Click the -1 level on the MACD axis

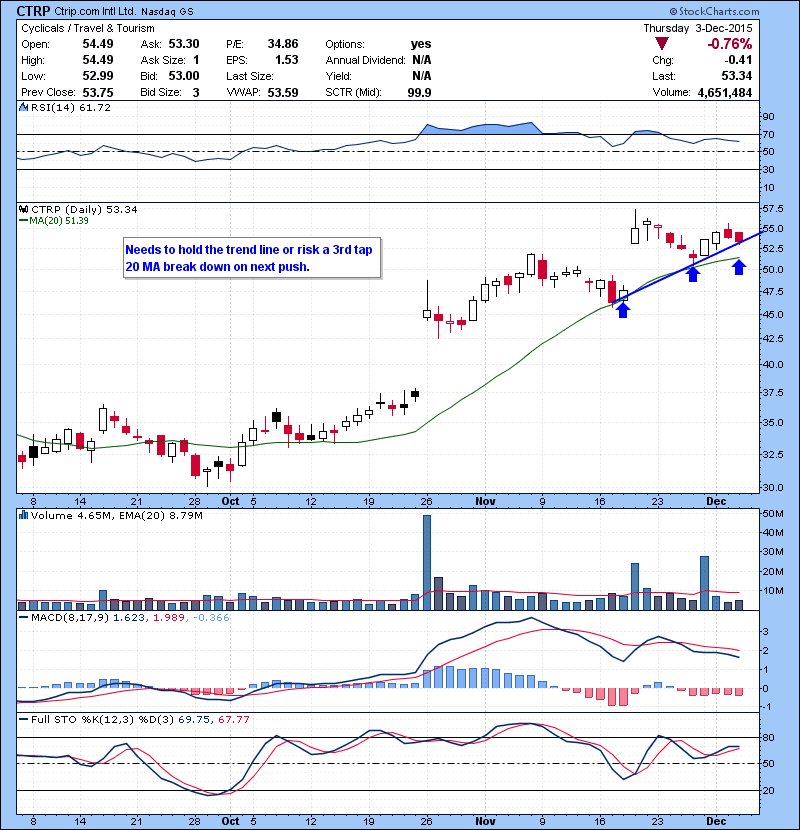pyautogui.click(x=767, y=707)
